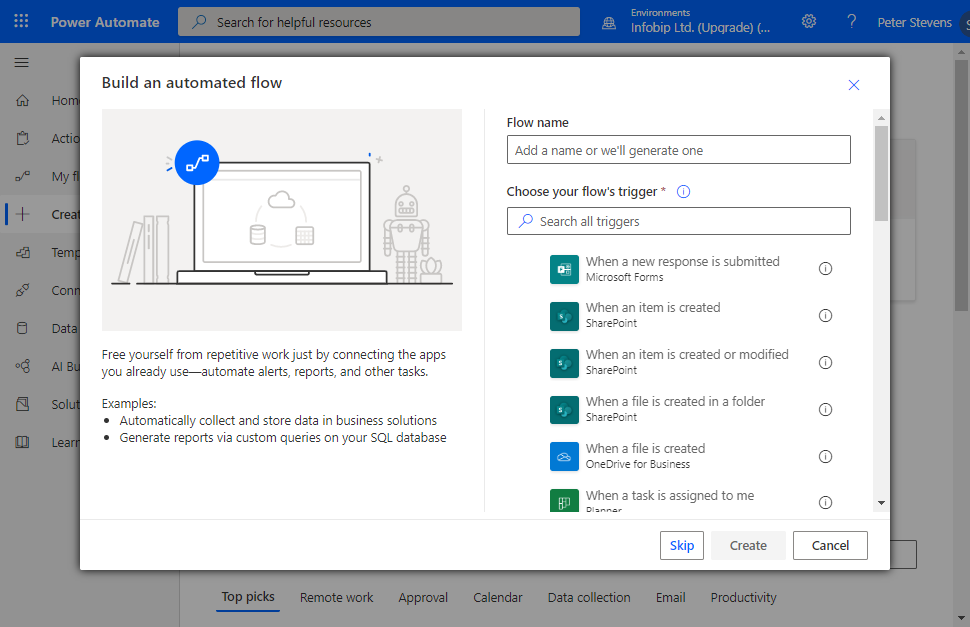Open the Approval templates tab
The width and height of the screenshot is (970, 627).
tap(423, 598)
